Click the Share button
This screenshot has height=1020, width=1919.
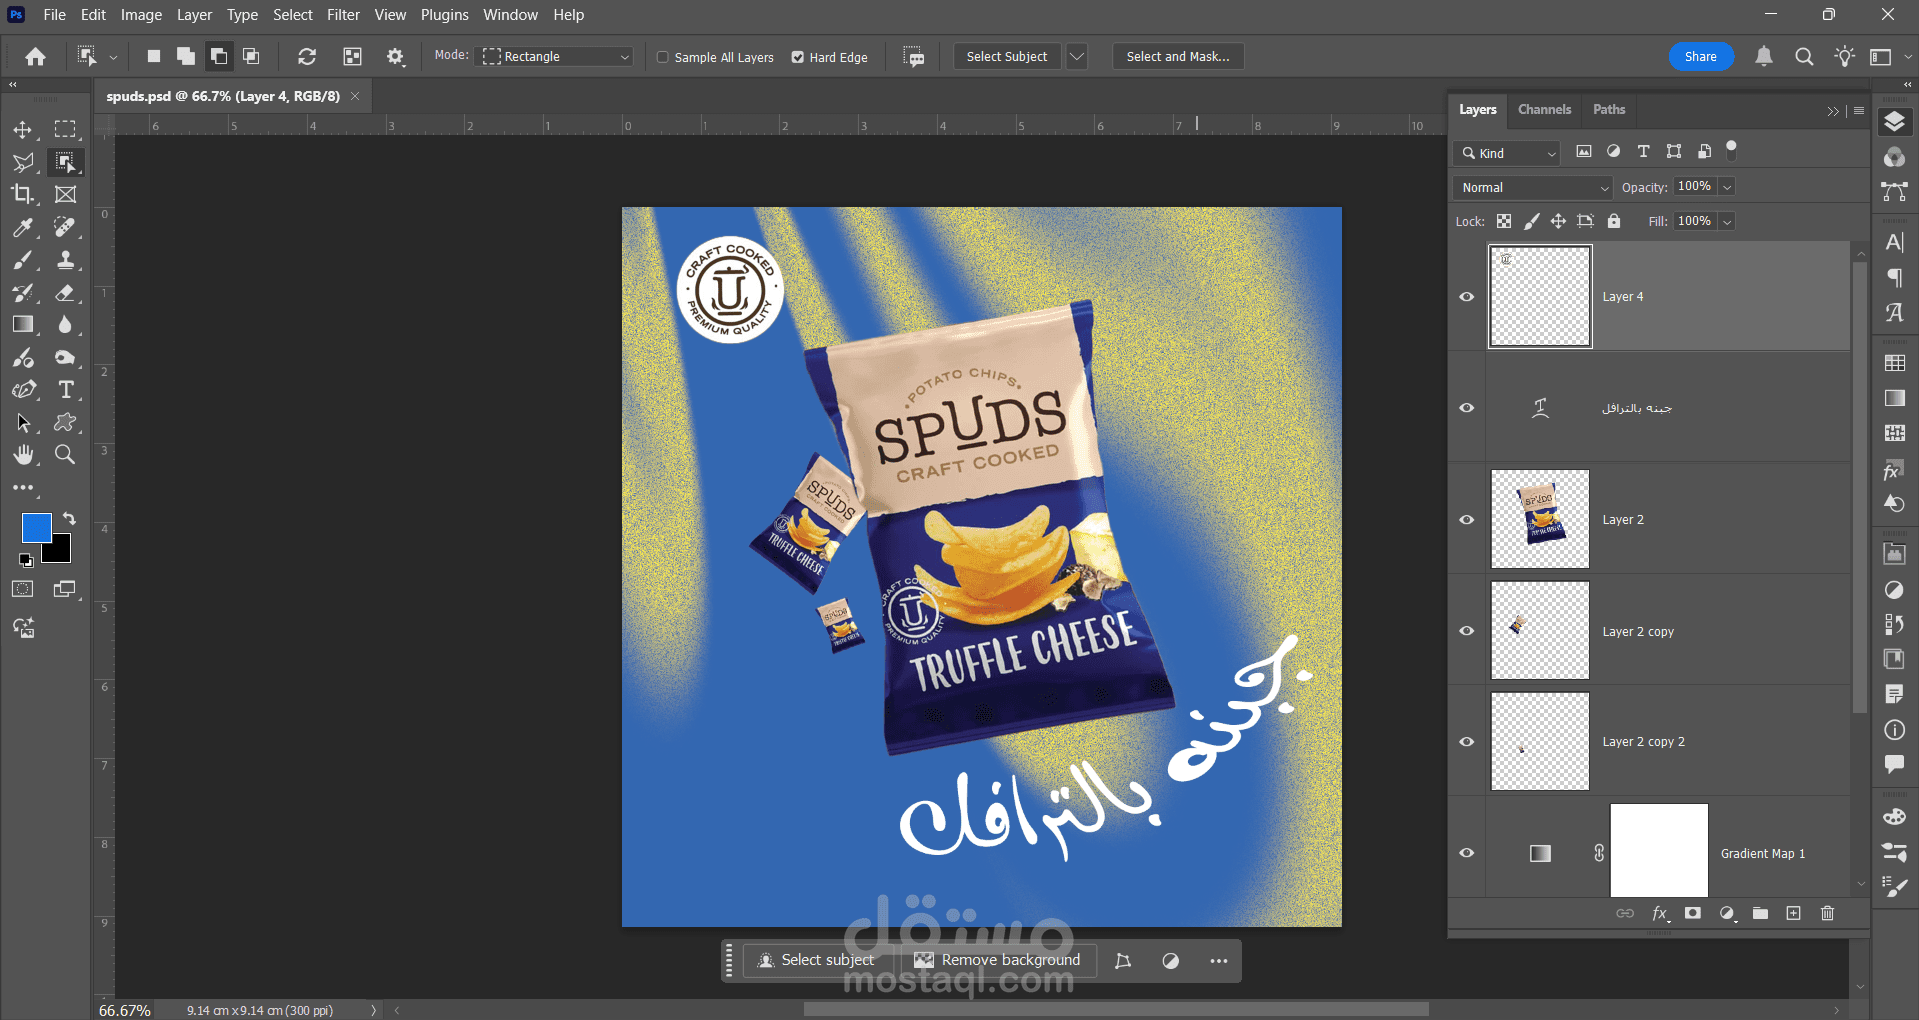point(1700,57)
